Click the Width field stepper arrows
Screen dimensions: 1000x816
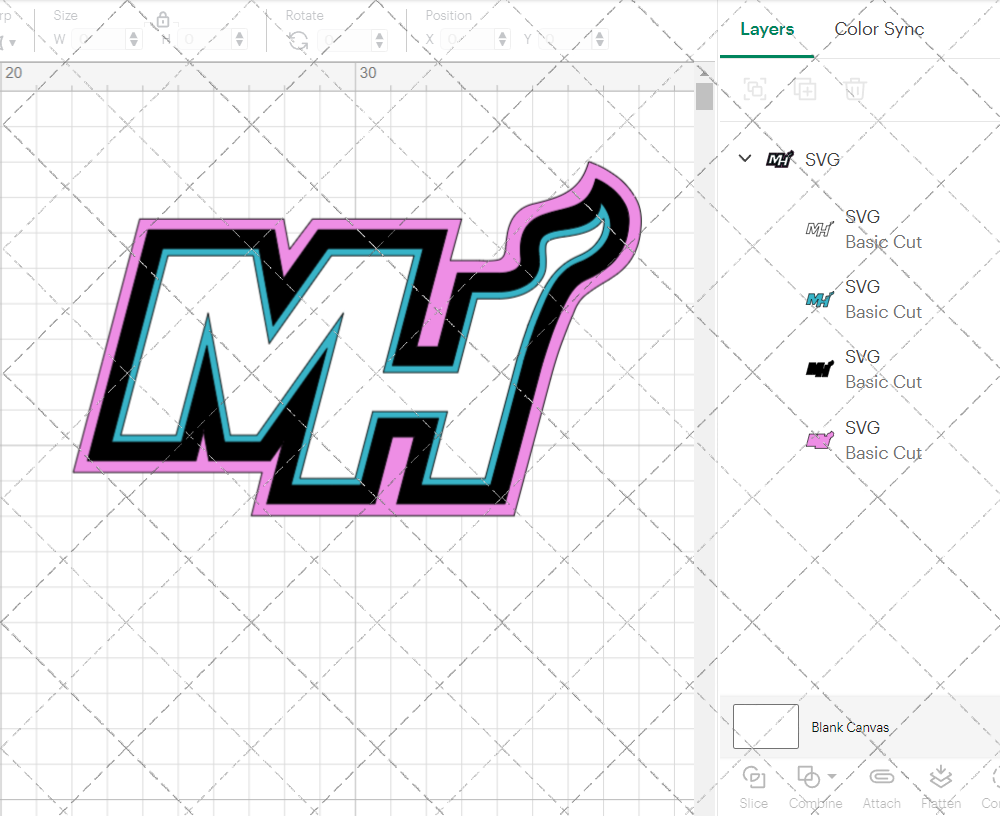pyautogui.click(x=133, y=40)
